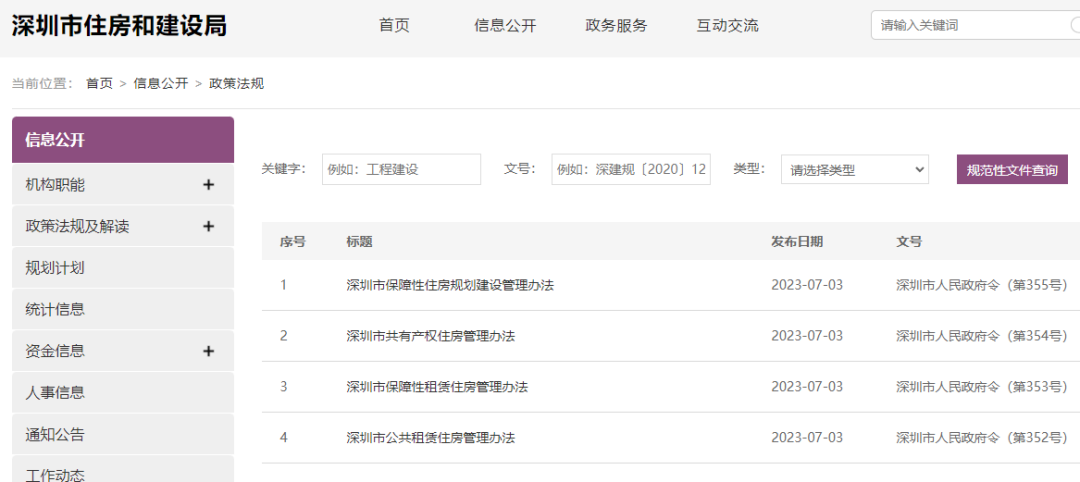1080x482 pixels.
Task: Click the top keyword search box
Action: 975,25
